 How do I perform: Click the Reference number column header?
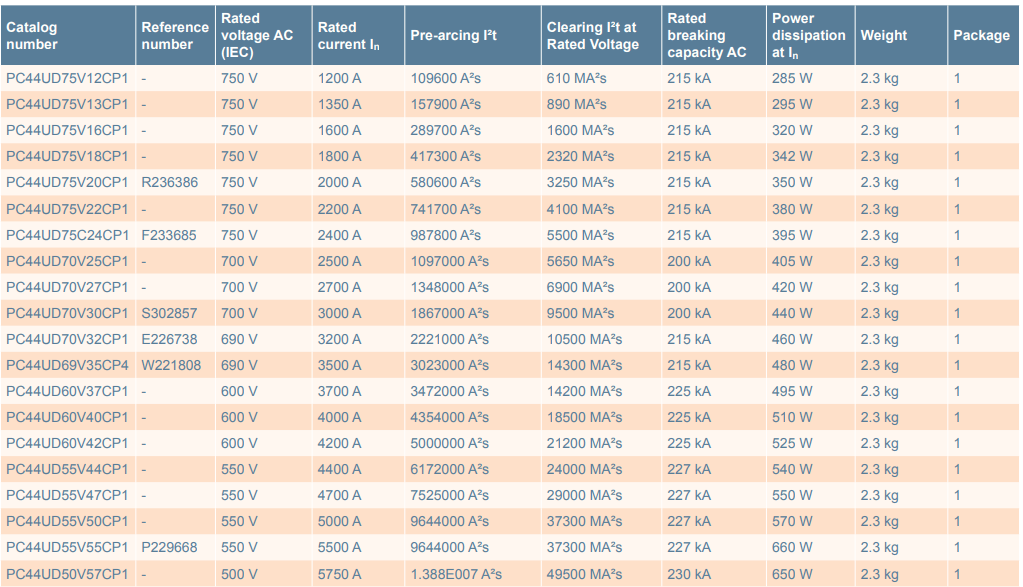coord(175,36)
